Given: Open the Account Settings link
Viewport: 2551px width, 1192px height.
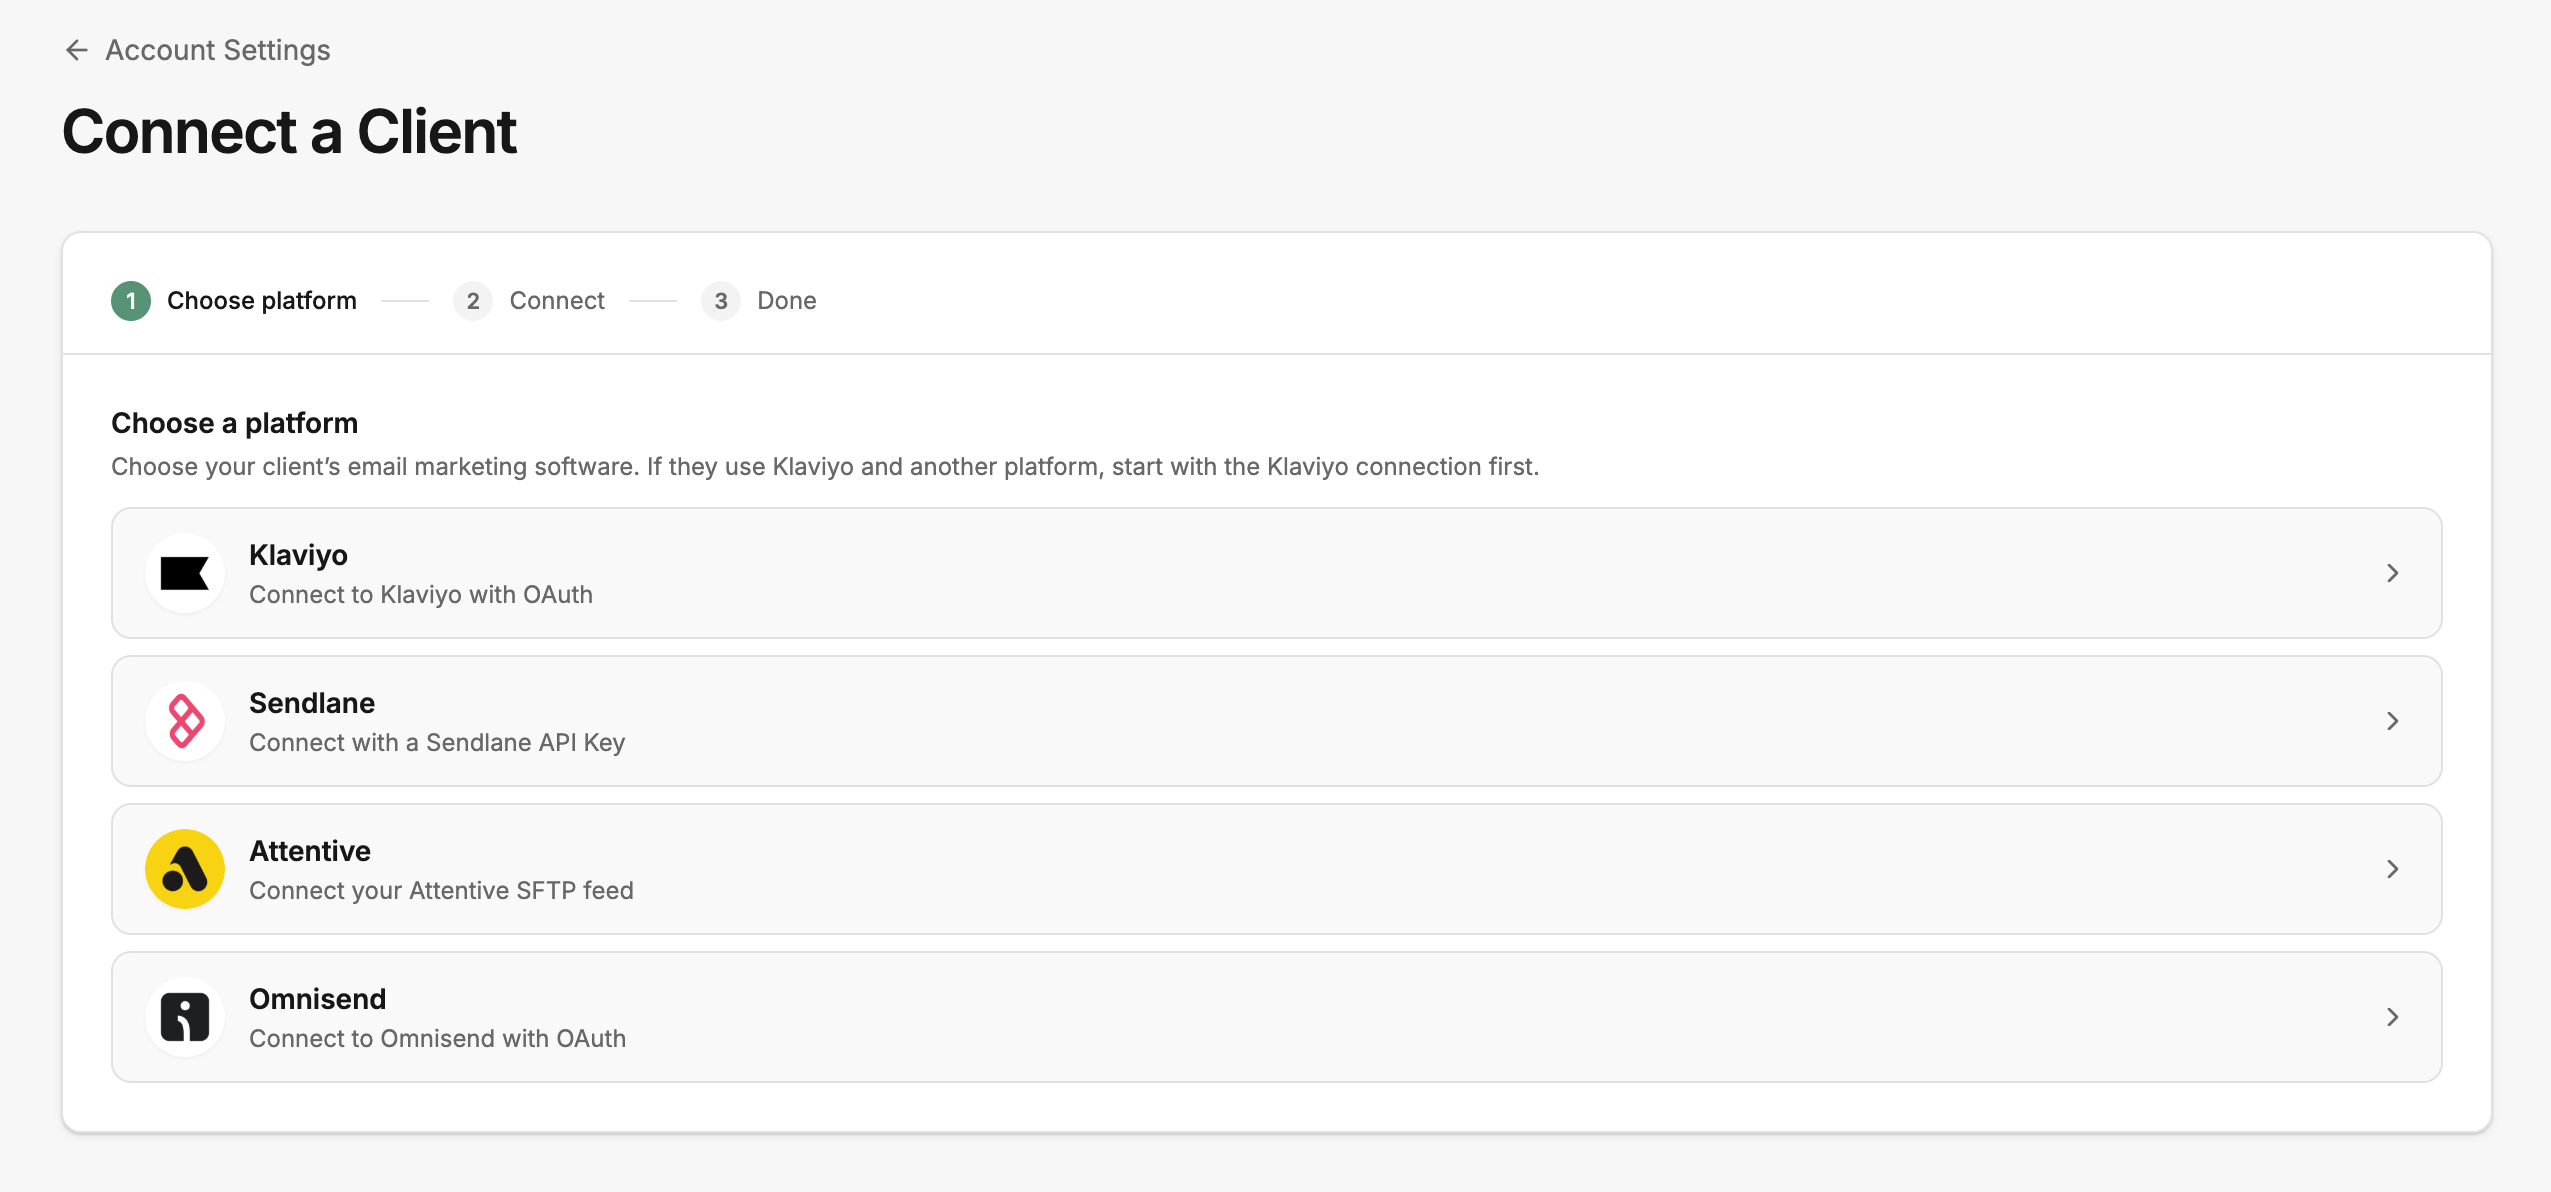Looking at the screenshot, I should tap(217, 50).
